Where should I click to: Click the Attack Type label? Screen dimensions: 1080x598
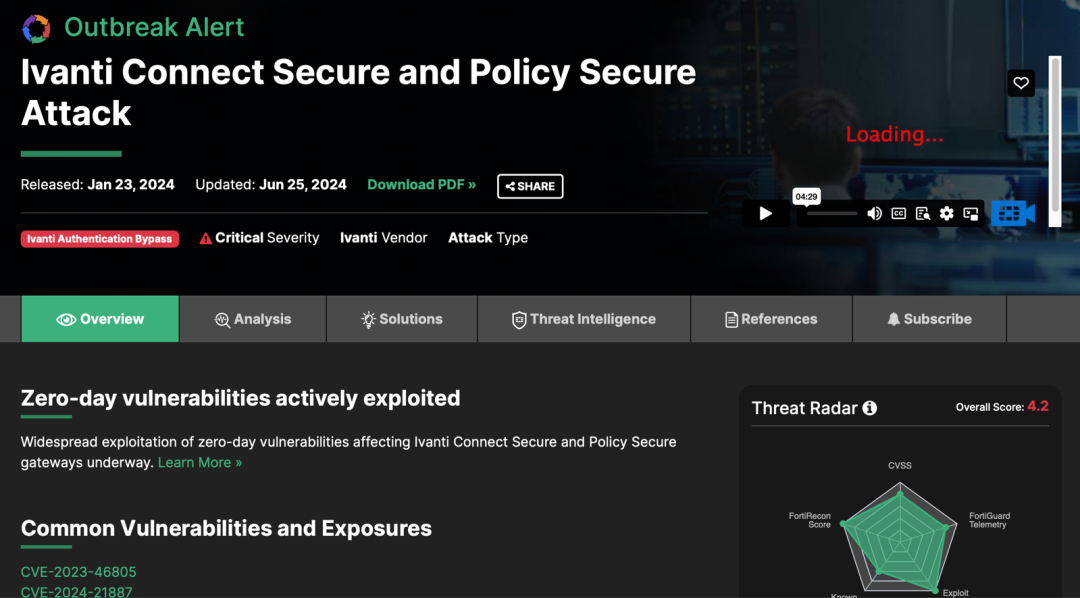point(488,238)
